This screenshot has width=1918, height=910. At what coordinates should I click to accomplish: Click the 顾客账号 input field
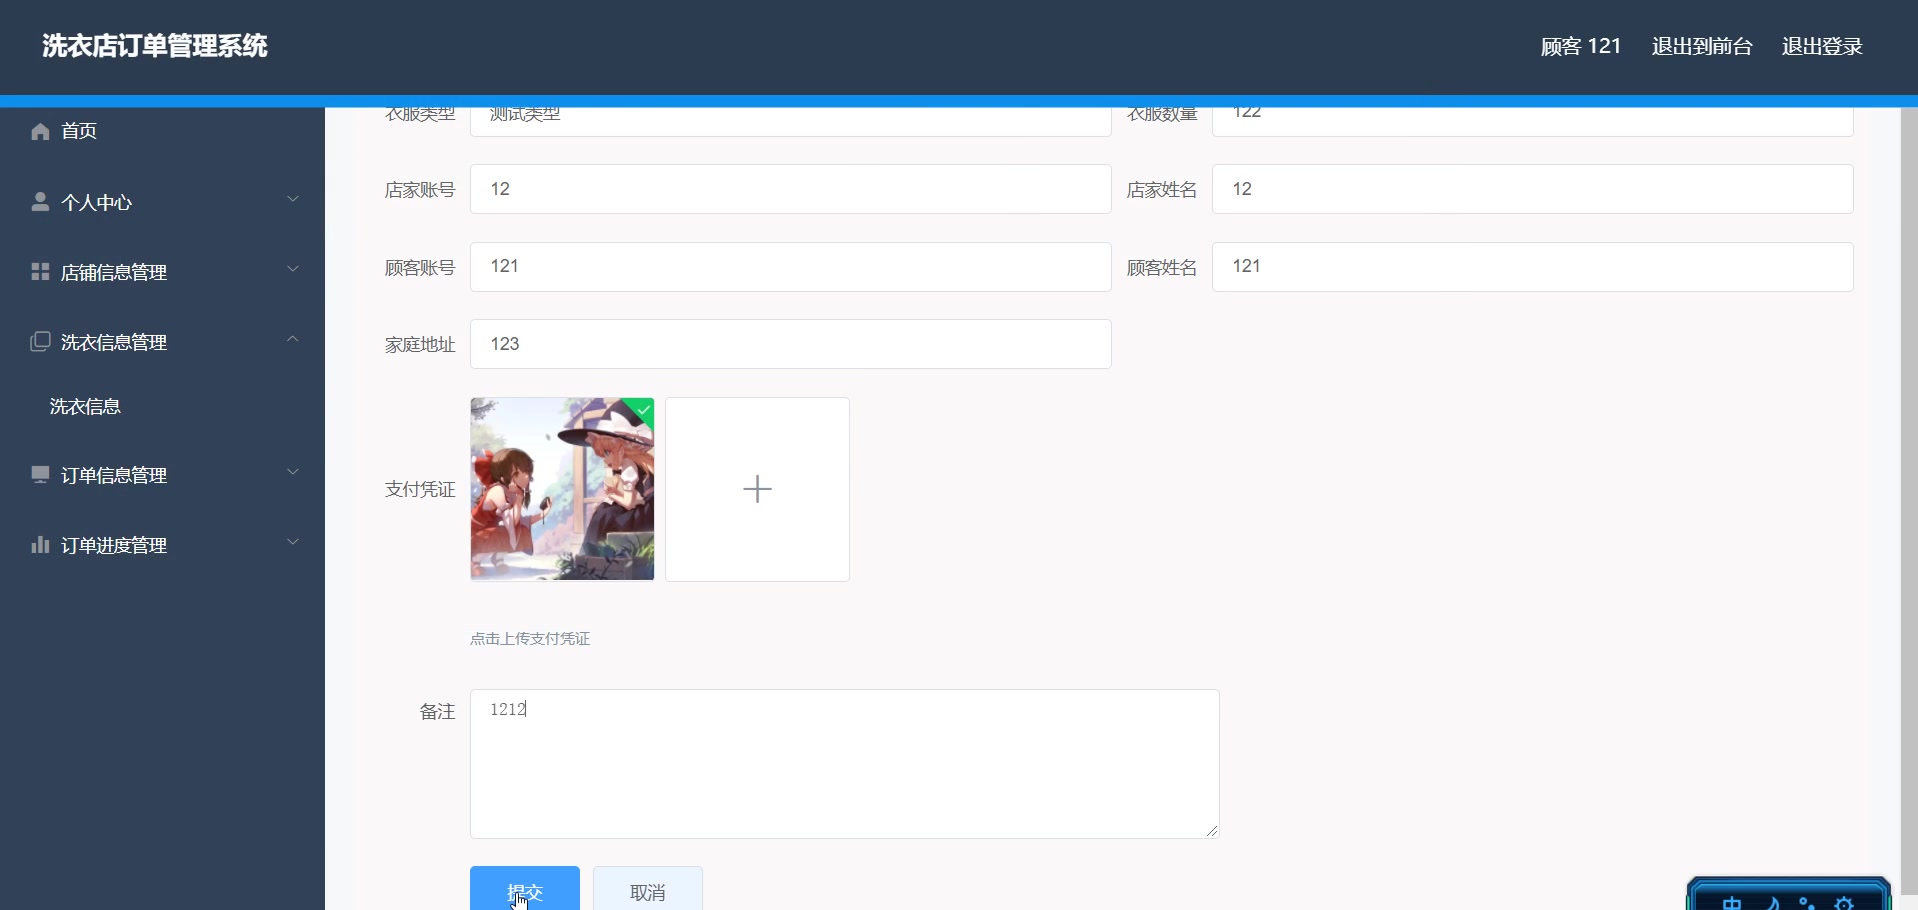[791, 267]
